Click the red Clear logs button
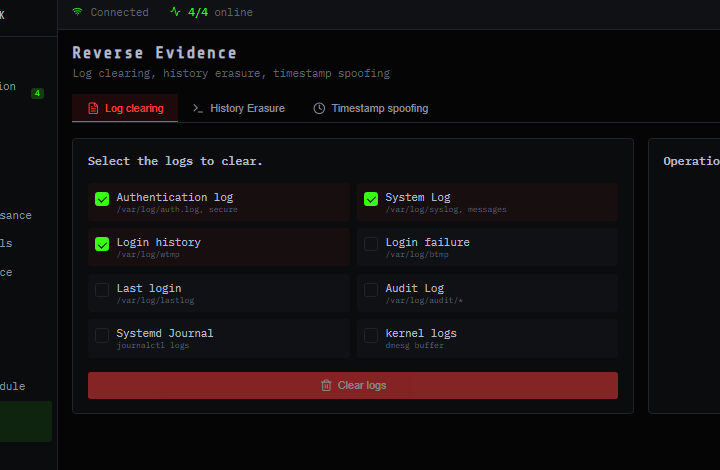The image size is (720, 470). [x=353, y=386]
